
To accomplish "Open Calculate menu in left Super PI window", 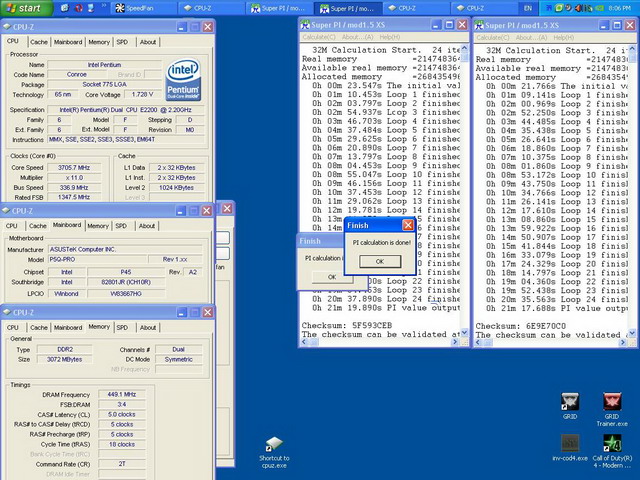I will [319, 37].
